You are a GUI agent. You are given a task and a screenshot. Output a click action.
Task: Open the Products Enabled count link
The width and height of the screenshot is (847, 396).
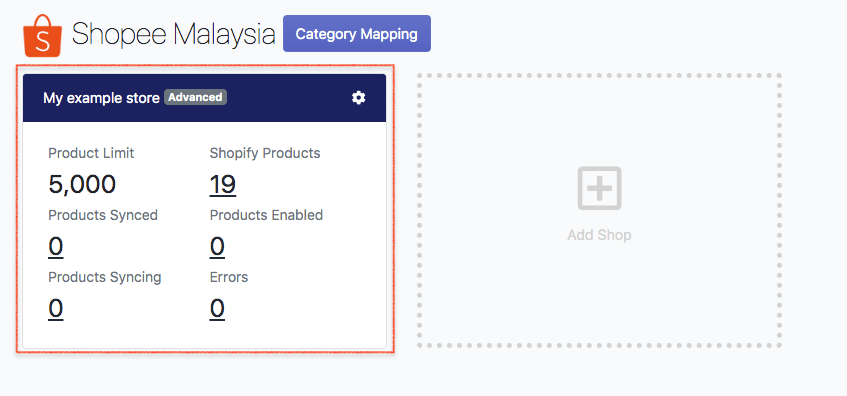point(217,247)
